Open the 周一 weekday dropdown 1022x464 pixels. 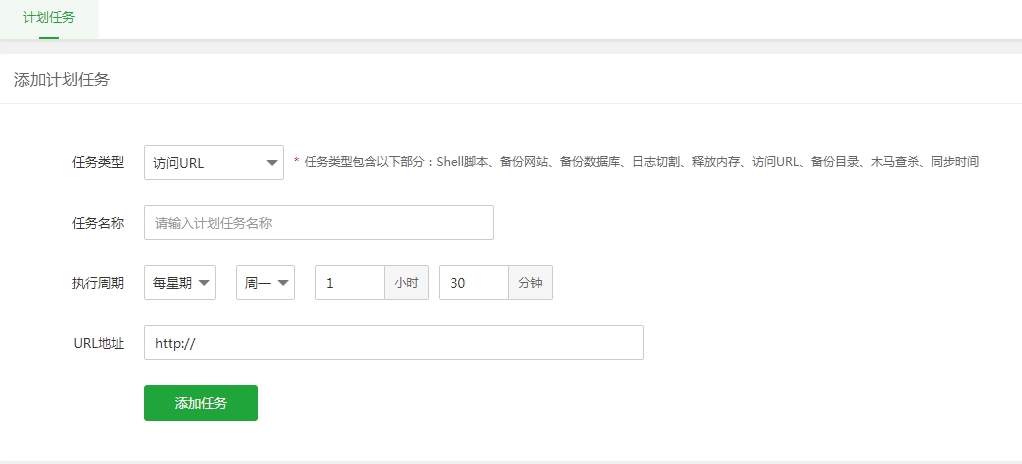click(x=264, y=283)
